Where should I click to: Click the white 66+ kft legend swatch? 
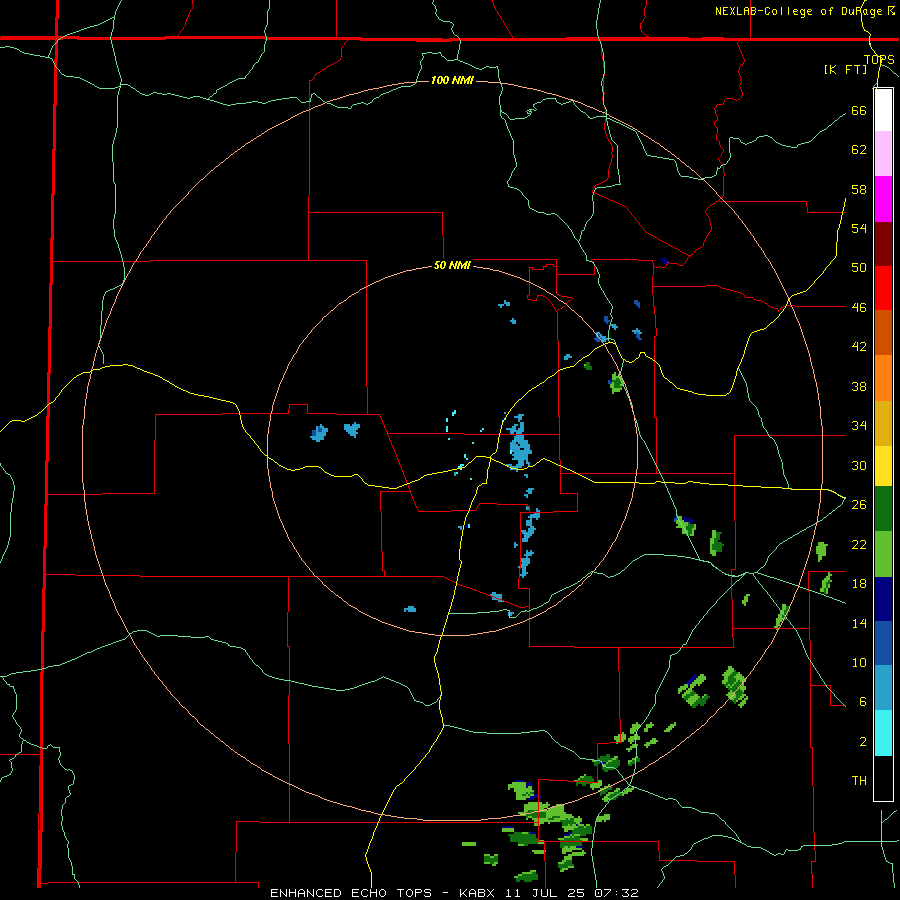tap(883, 110)
